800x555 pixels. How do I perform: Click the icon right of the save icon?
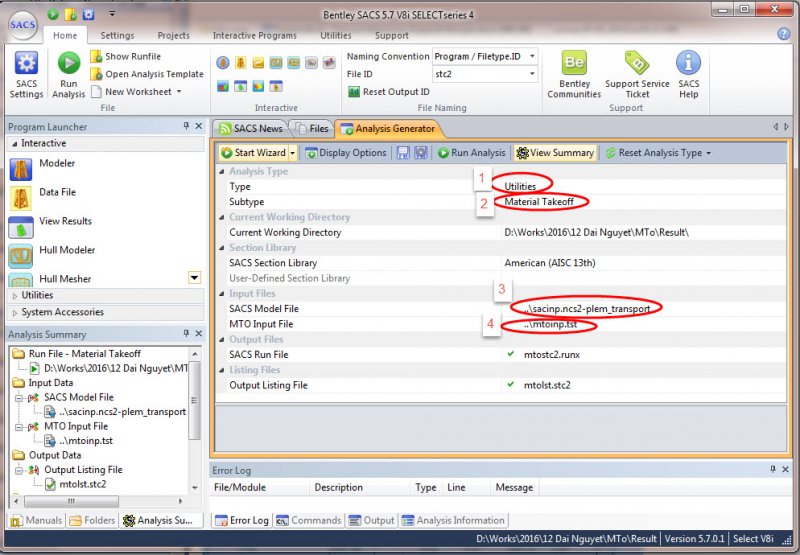(x=420, y=153)
